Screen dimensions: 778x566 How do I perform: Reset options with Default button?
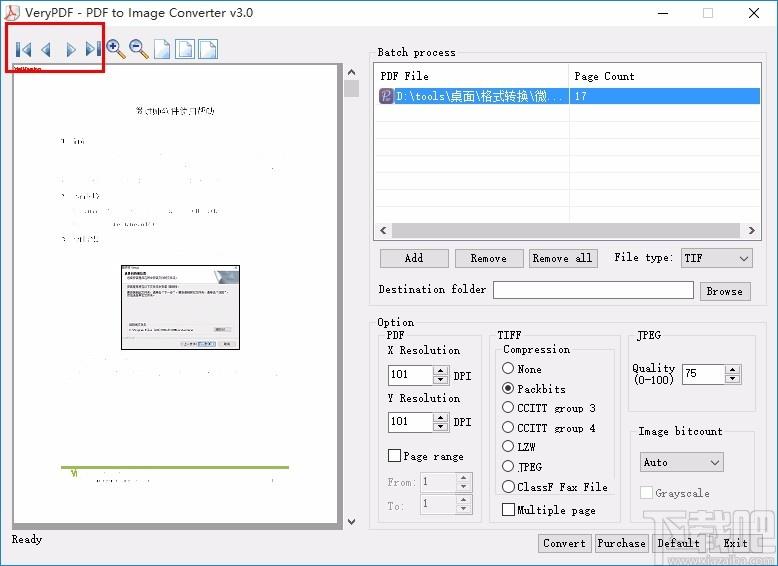(x=678, y=543)
